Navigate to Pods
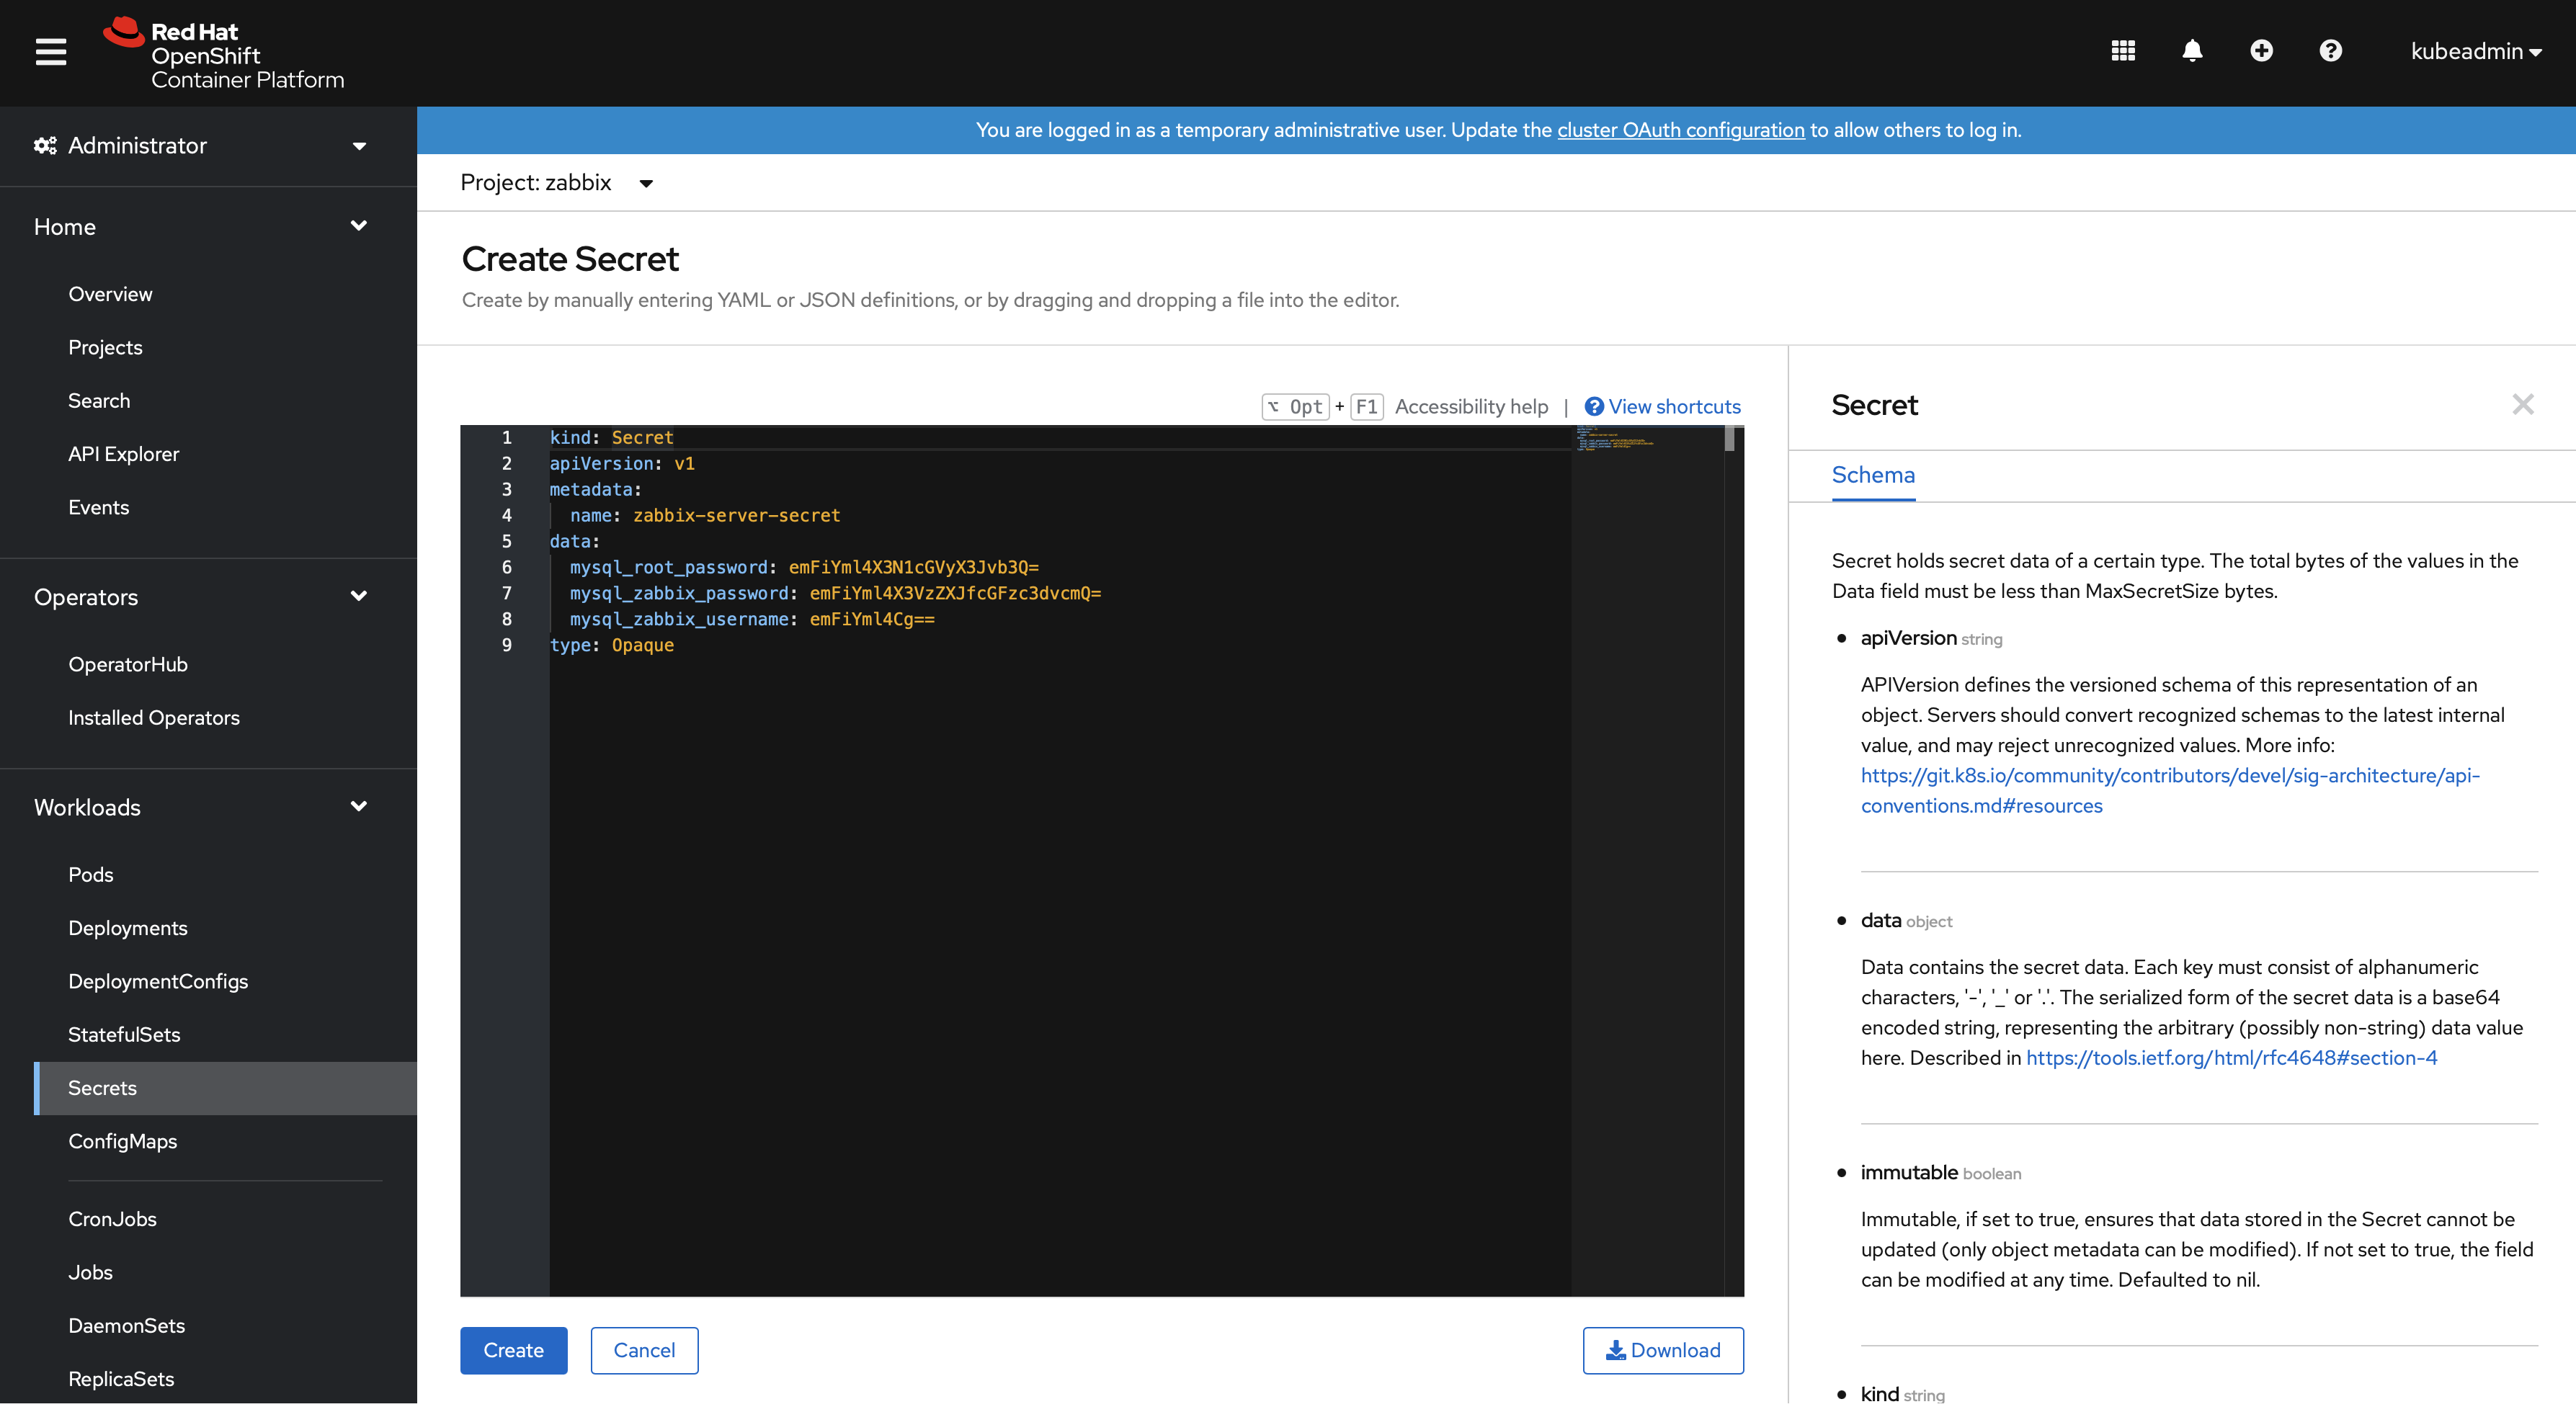The width and height of the screenshot is (2576, 1412). point(91,875)
